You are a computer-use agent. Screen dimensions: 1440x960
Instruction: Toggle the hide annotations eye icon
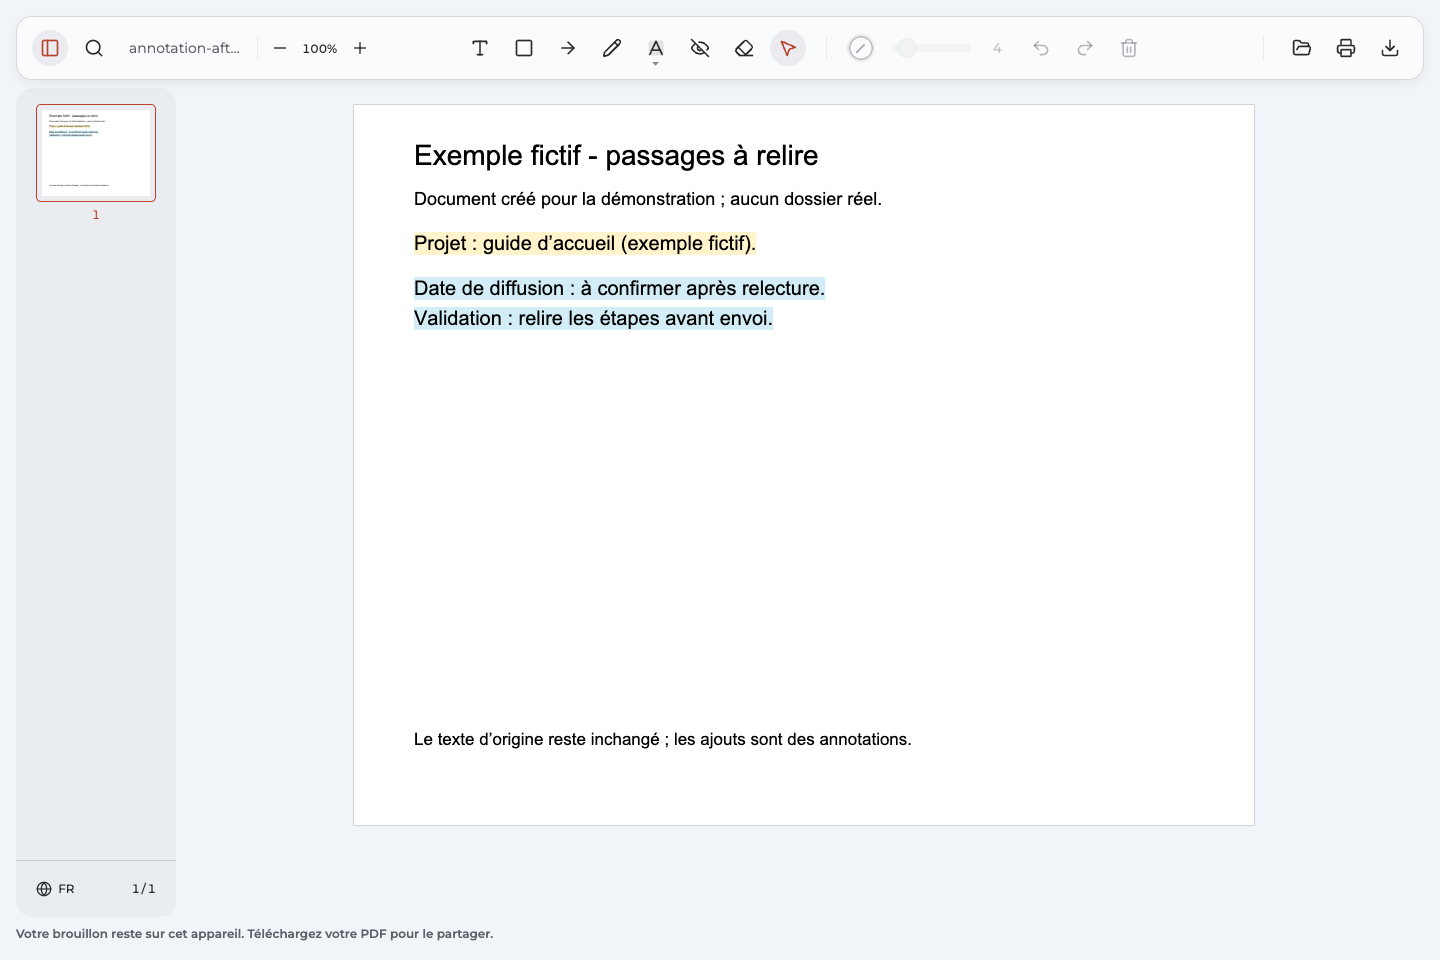[x=700, y=48]
